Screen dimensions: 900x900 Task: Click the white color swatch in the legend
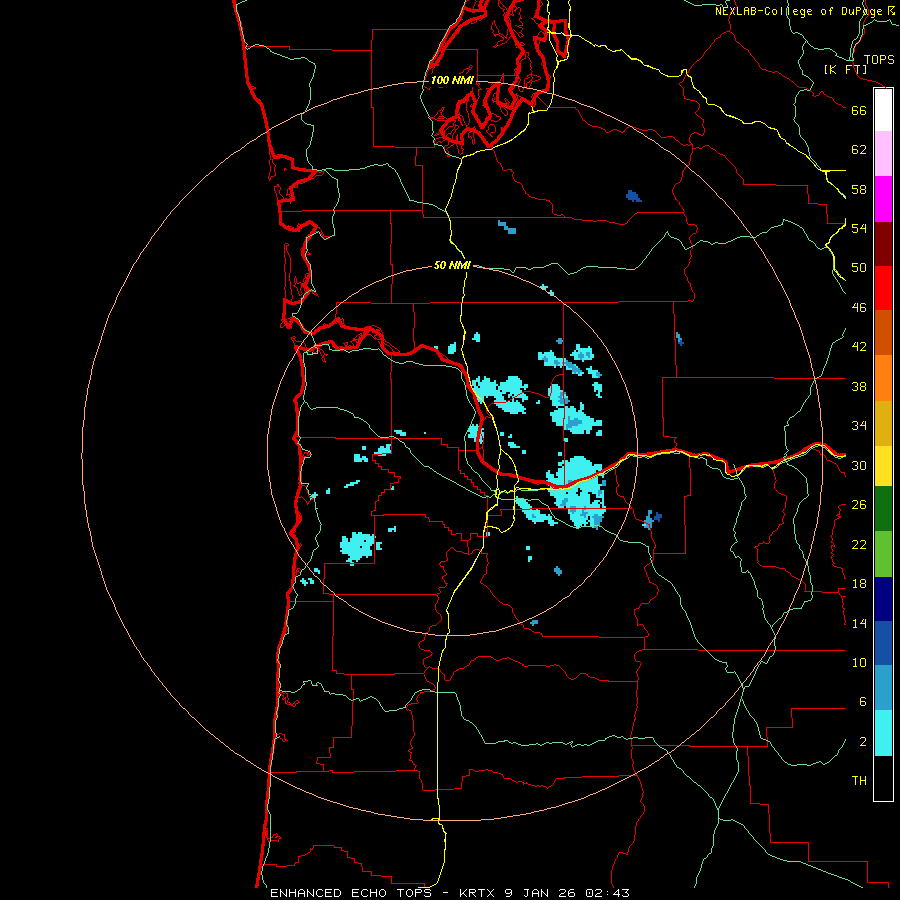(883, 110)
